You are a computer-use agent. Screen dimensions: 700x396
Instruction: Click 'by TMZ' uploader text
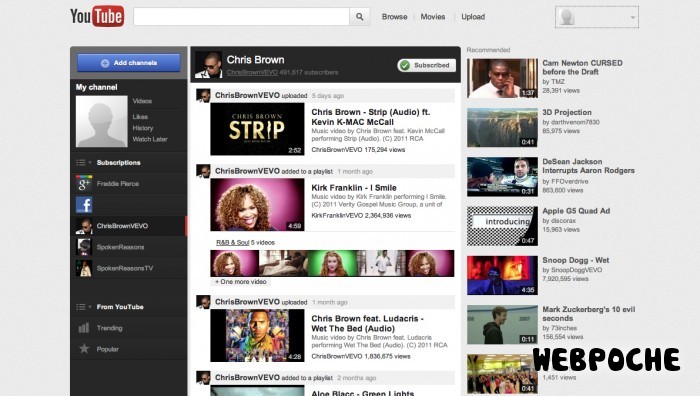pyautogui.click(x=553, y=82)
